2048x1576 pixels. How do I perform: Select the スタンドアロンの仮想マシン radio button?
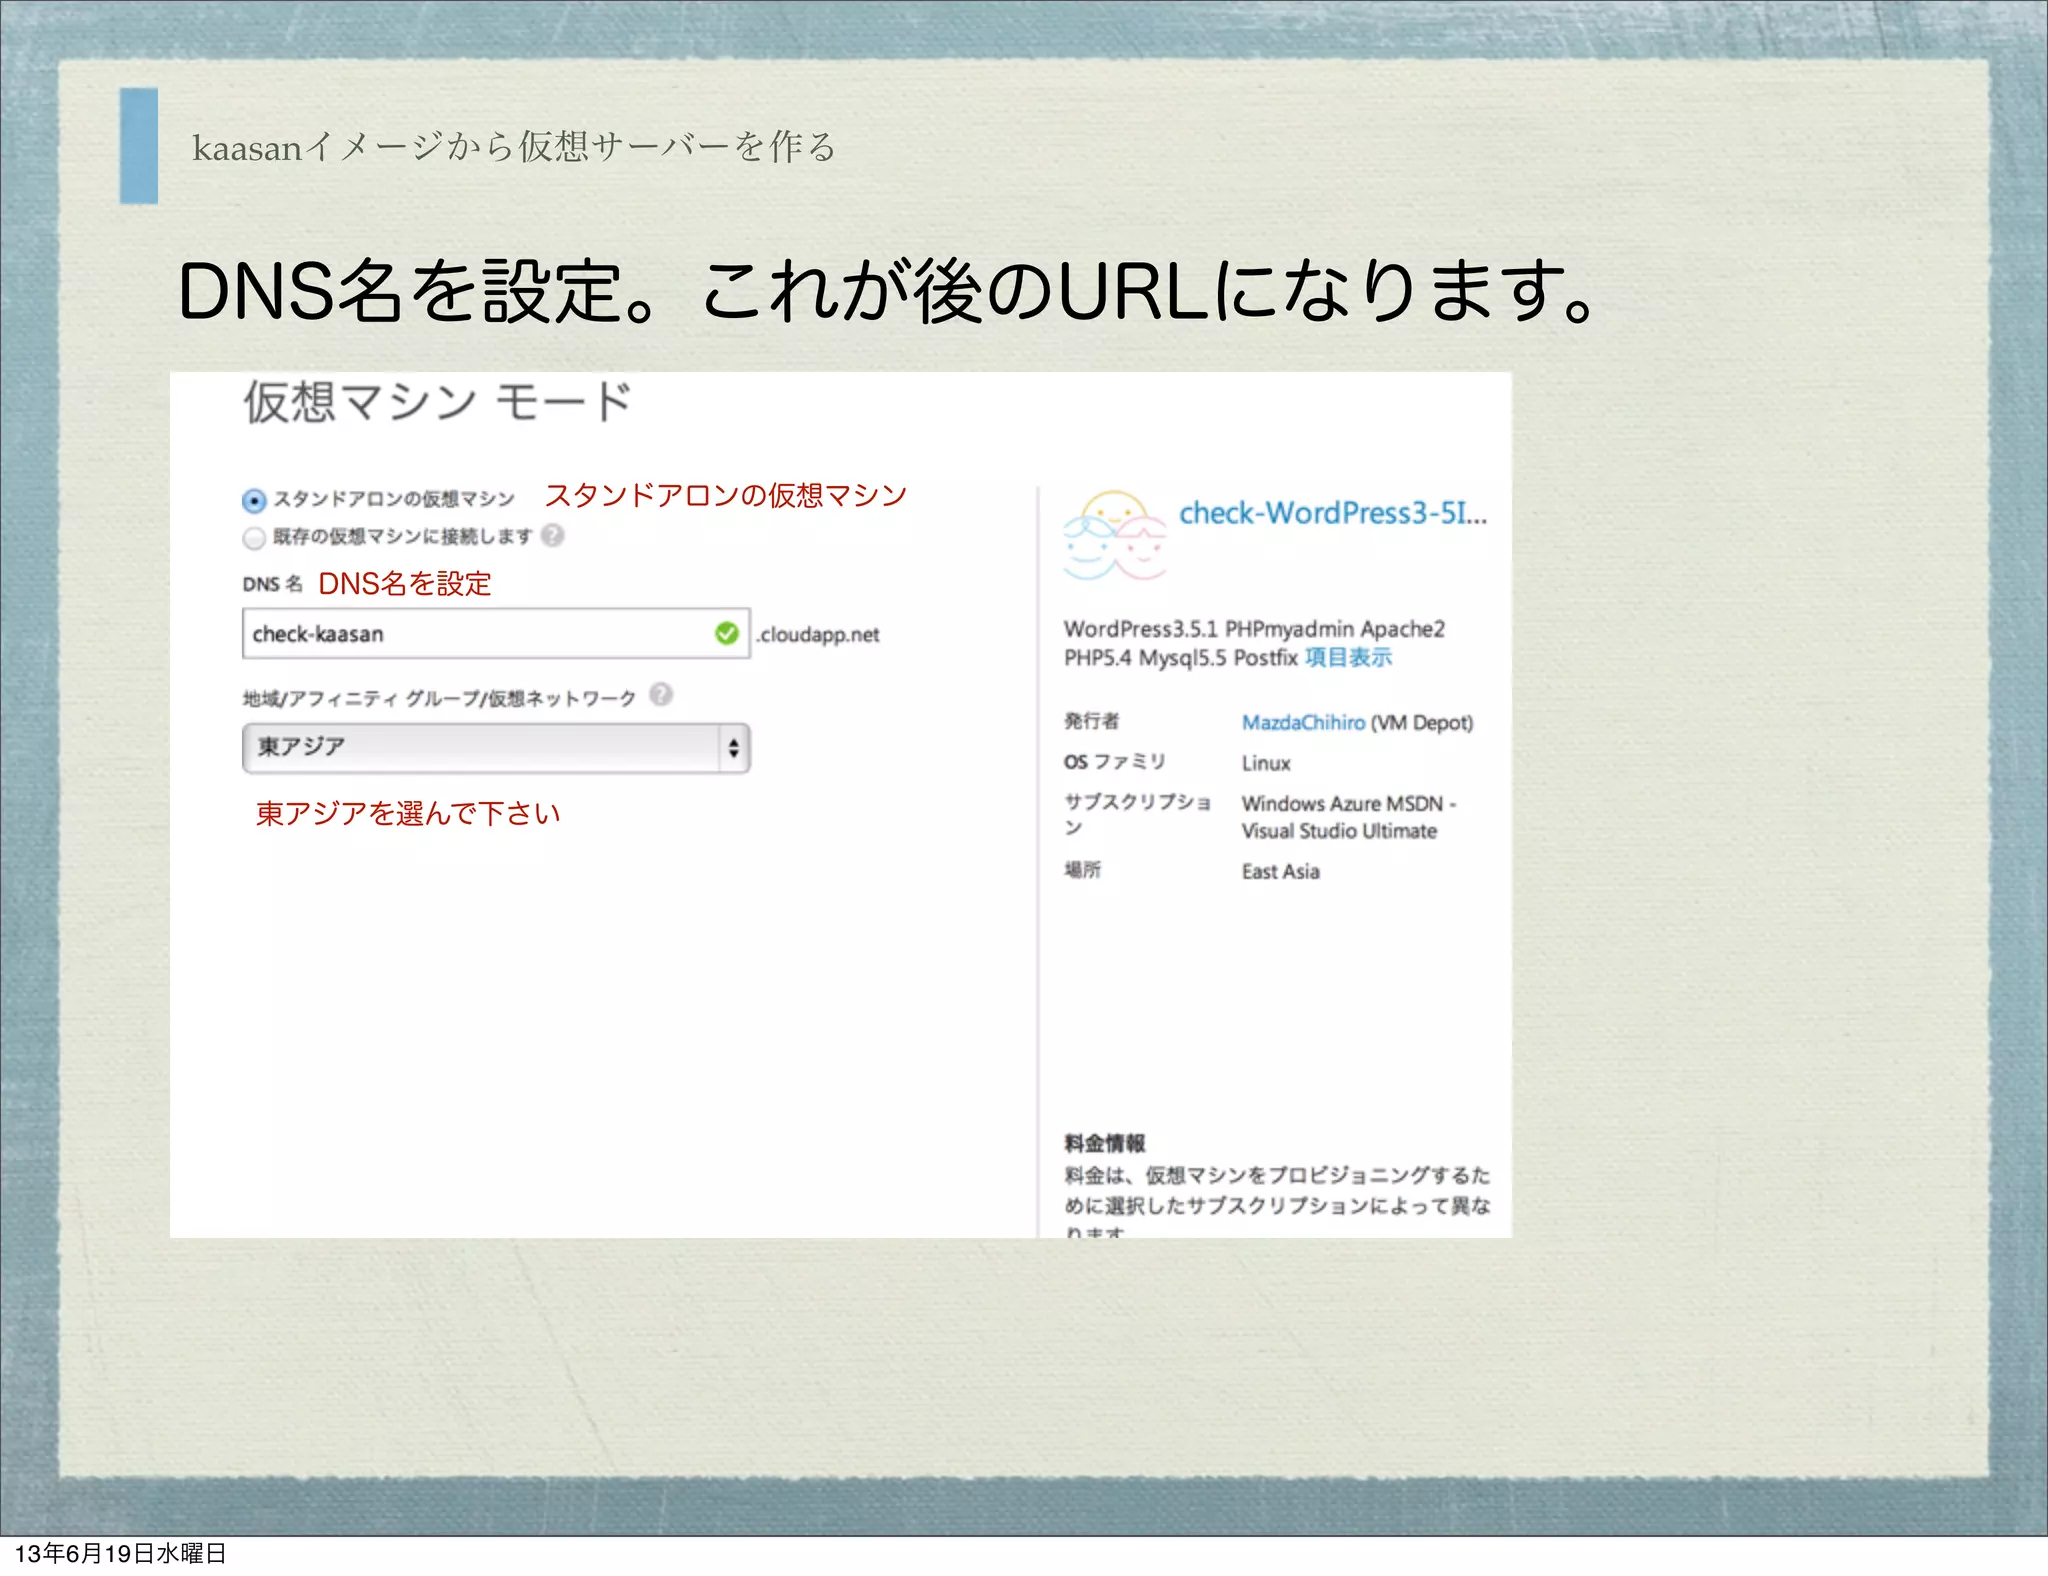click(254, 500)
